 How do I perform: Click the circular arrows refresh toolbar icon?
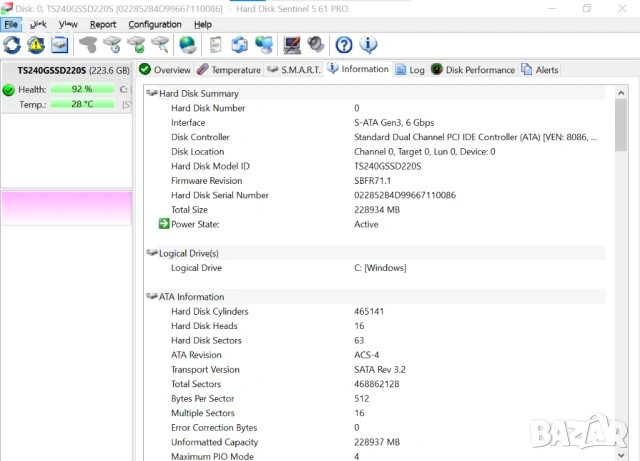(x=12, y=45)
